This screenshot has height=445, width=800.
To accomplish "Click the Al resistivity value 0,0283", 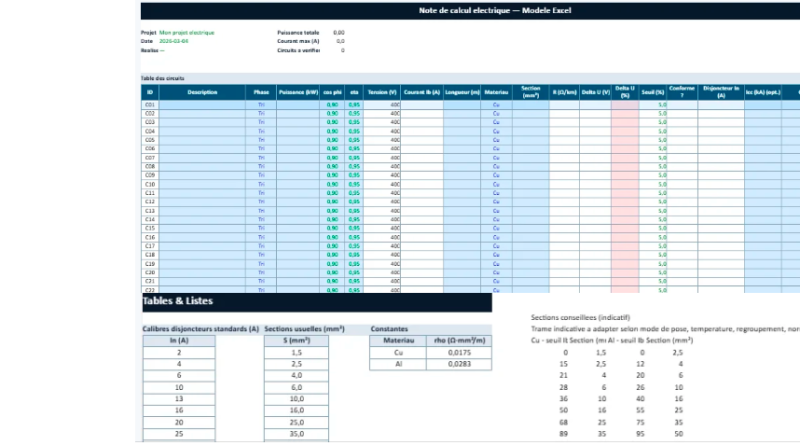I will 459,364.
